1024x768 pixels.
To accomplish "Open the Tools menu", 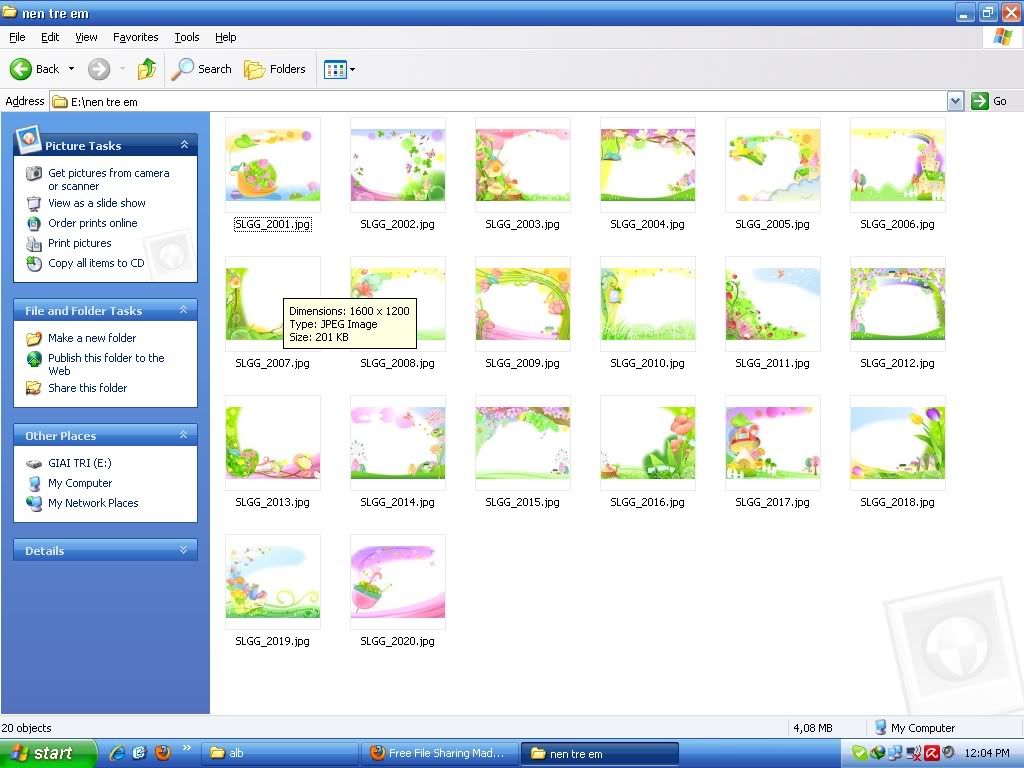I will [x=187, y=37].
